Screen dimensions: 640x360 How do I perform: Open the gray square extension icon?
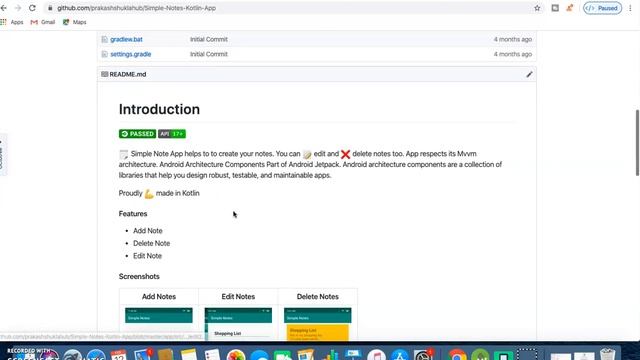pyautogui.click(x=555, y=8)
